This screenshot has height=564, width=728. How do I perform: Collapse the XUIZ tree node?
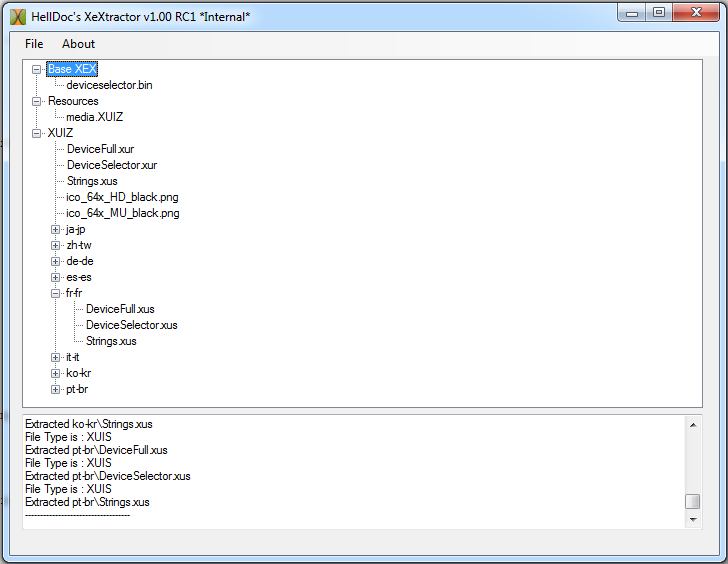(37, 133)
